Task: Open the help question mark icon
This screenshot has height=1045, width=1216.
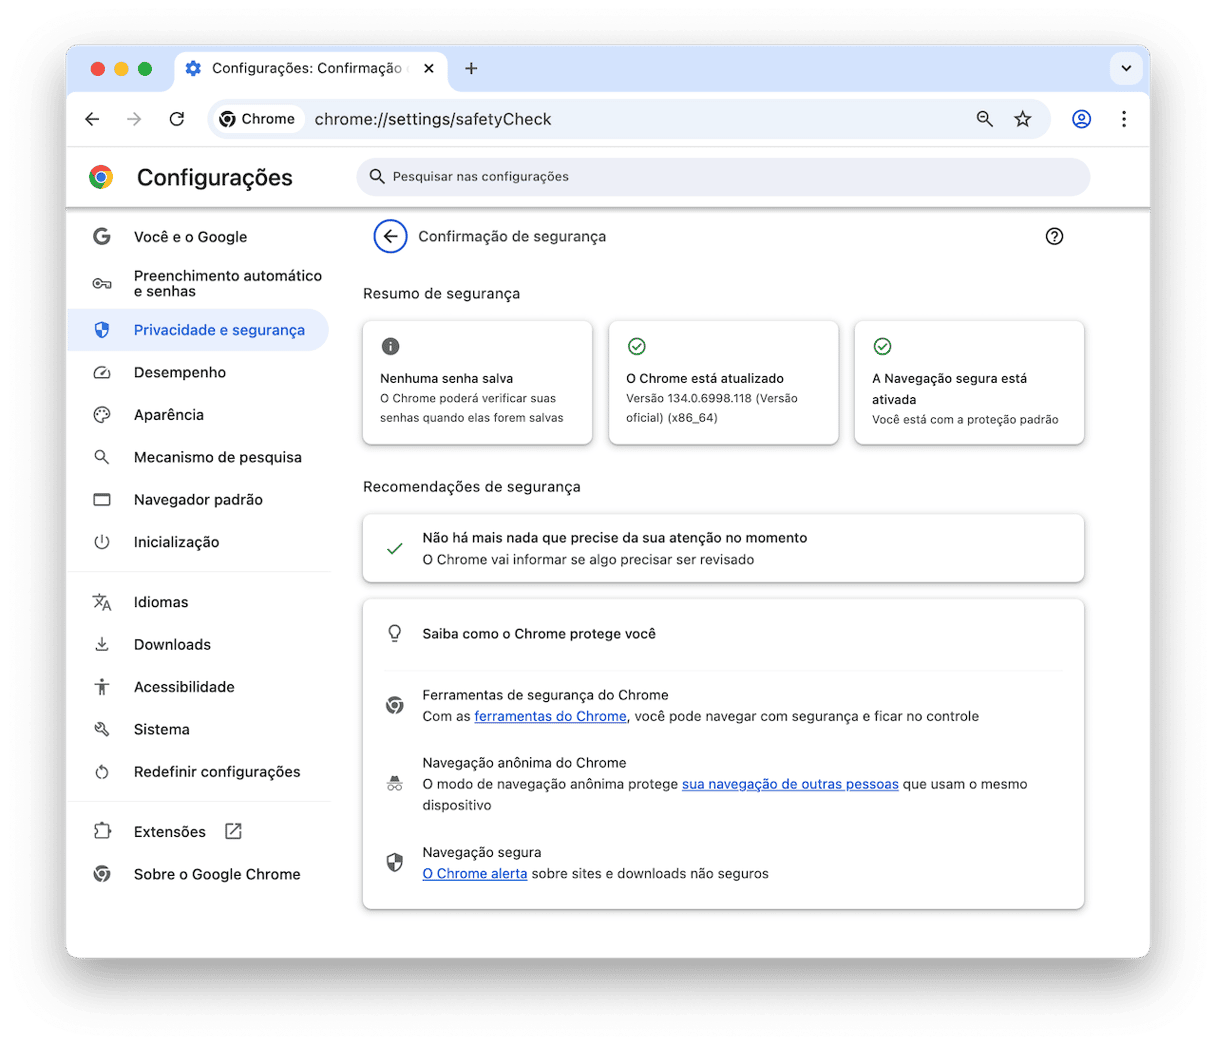Action: pyautogui.click(x=1054, y=237)
